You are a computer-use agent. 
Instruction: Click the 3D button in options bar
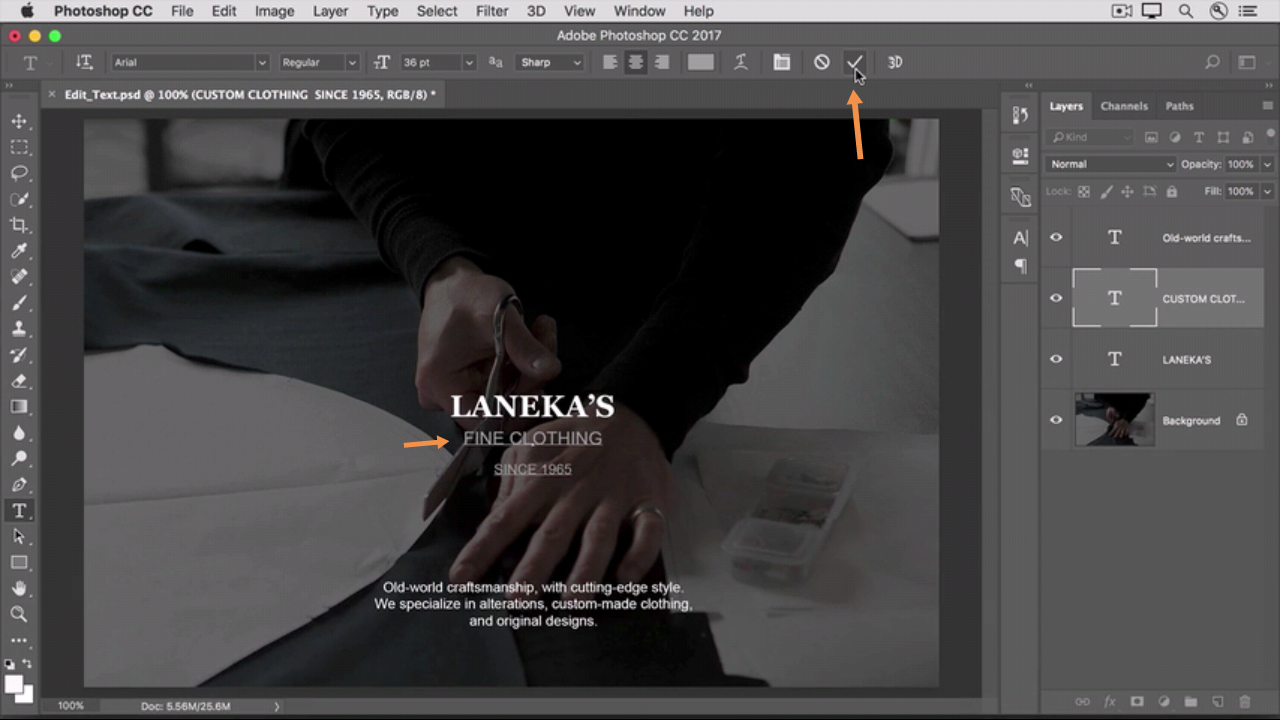tap(895, 62)
